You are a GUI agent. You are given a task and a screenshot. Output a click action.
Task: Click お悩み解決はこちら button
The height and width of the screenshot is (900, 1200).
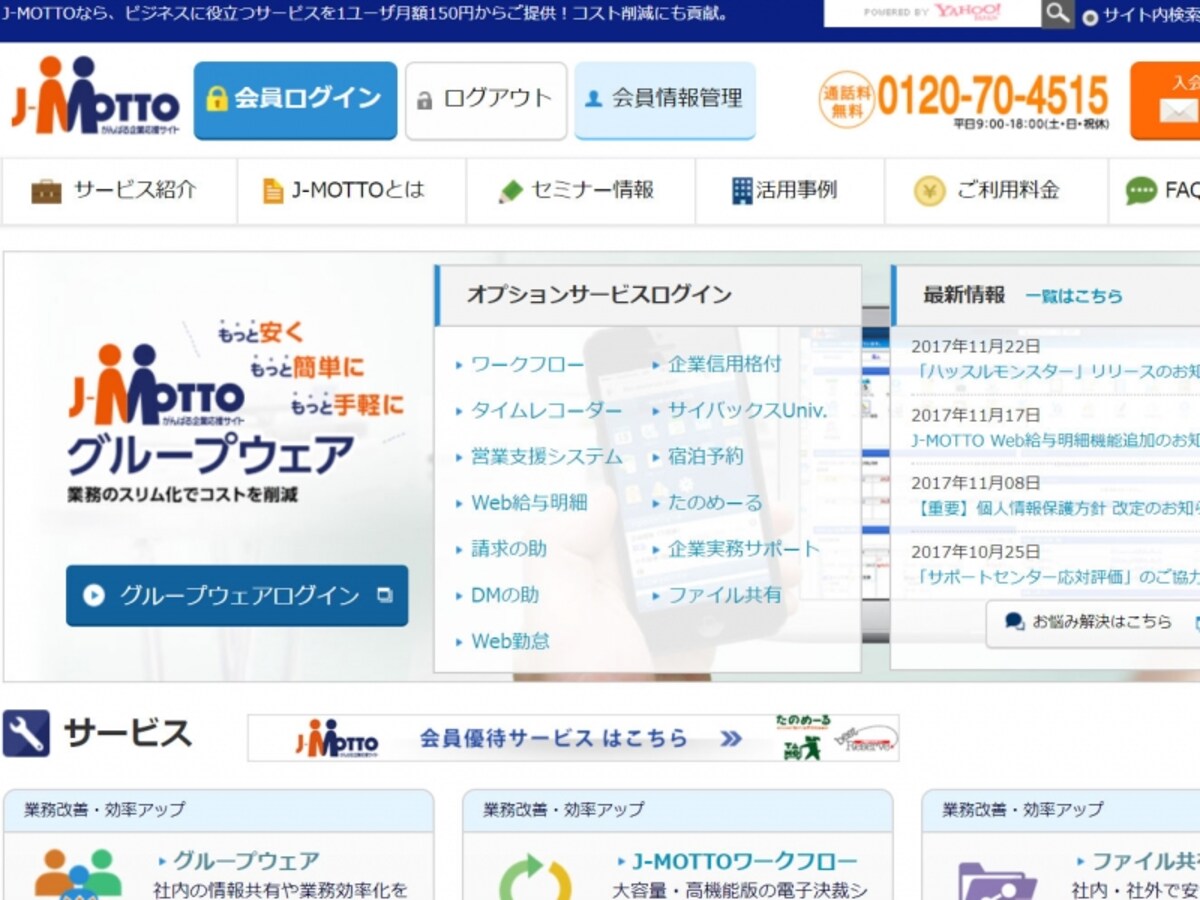pos(1093,623)
